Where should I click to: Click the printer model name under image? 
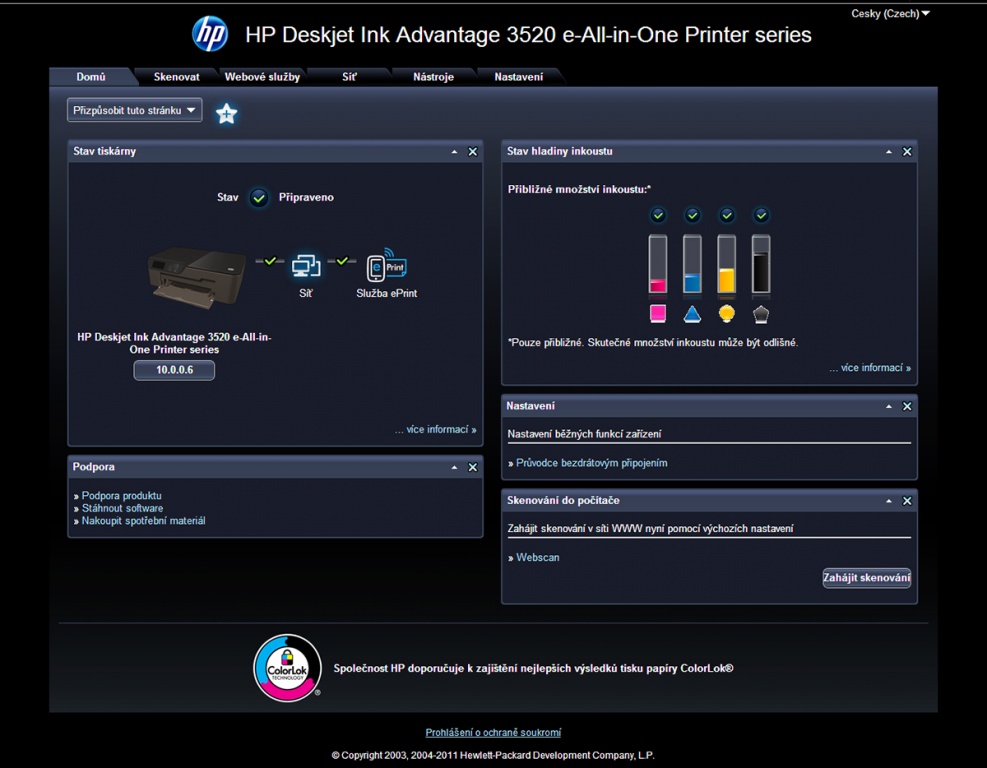tap(174, 344)
